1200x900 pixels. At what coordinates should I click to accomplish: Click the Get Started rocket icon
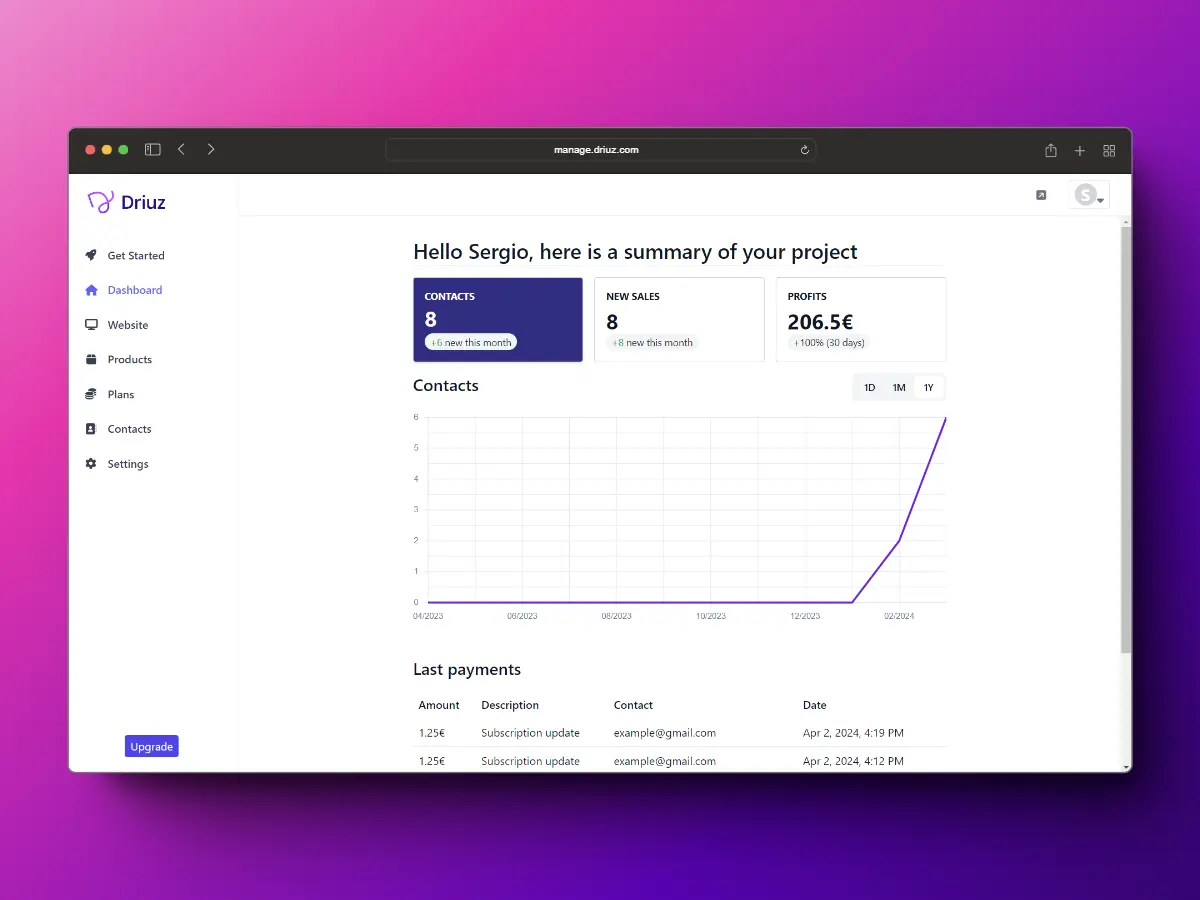pos(91,255)
